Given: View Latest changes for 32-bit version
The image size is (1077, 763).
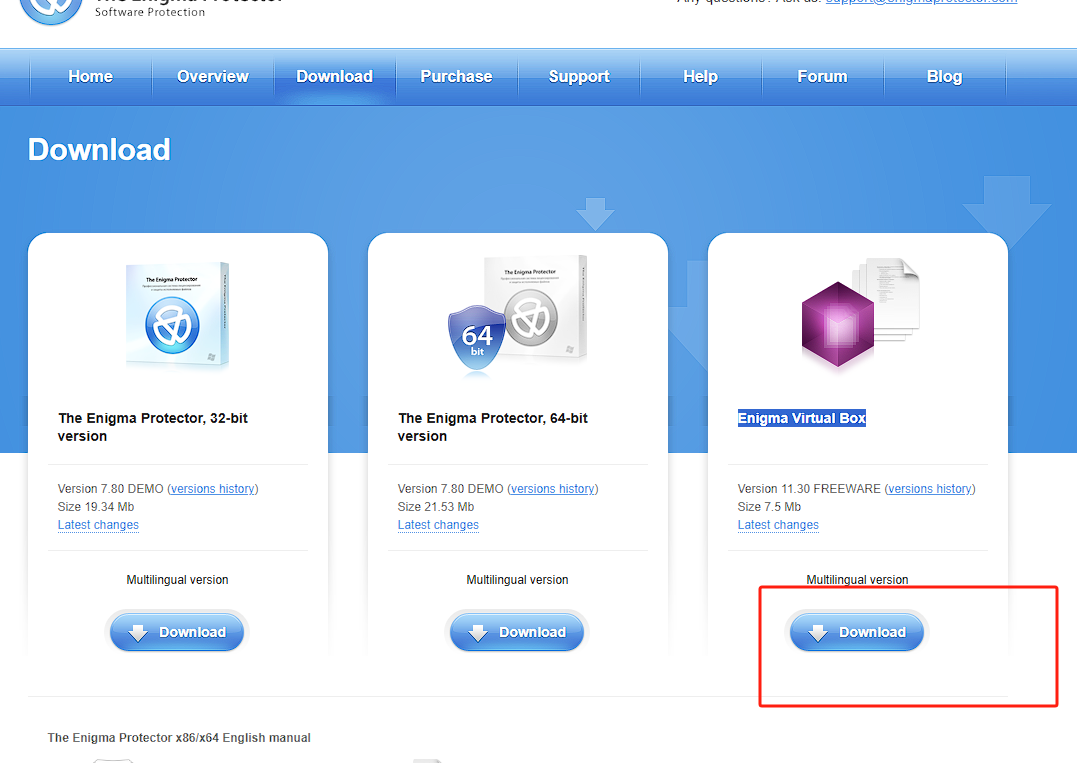Looking at the screenshot, I should 98,525.
